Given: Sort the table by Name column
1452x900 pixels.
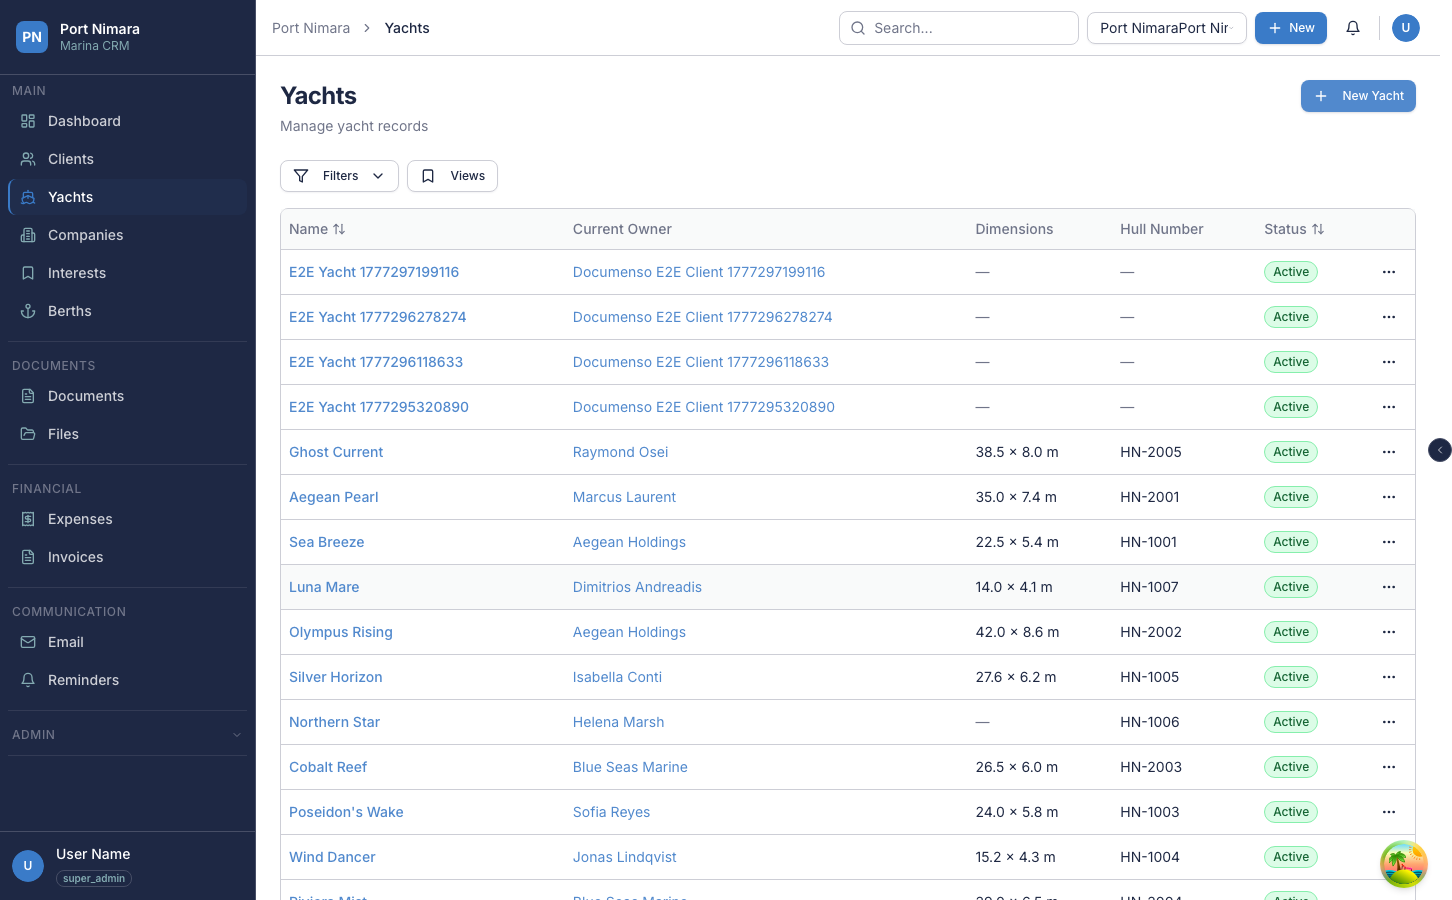Looking at the screenshot, I should (x=317, y=229).
